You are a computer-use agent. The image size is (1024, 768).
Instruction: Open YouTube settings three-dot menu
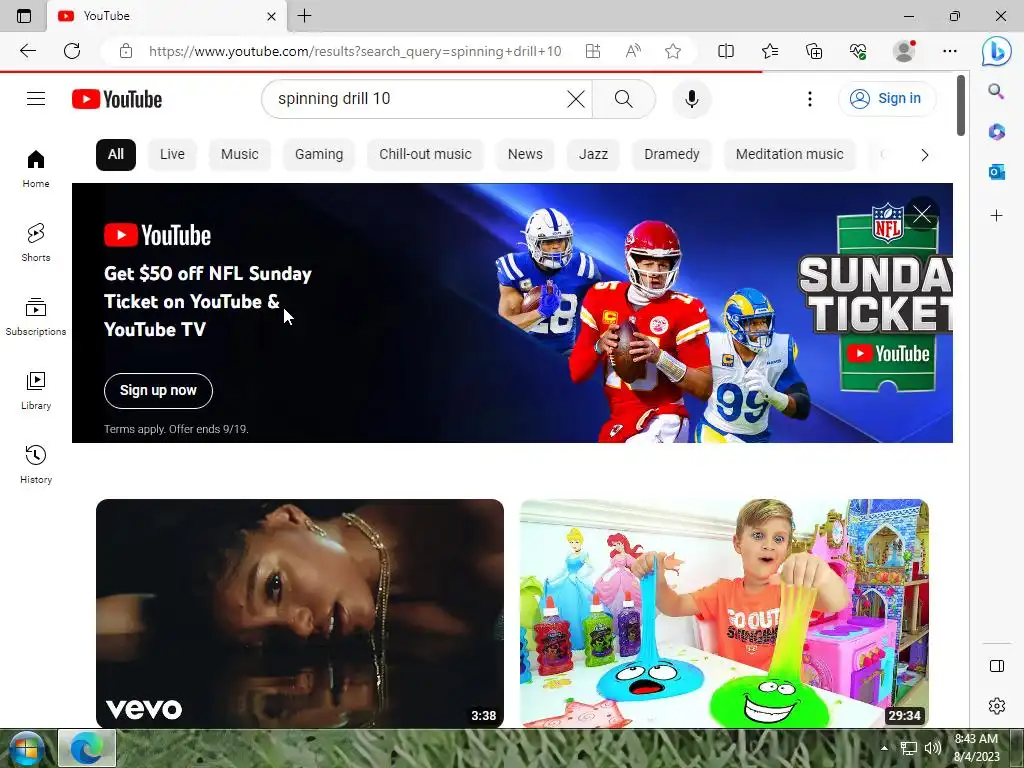point(810,99)
